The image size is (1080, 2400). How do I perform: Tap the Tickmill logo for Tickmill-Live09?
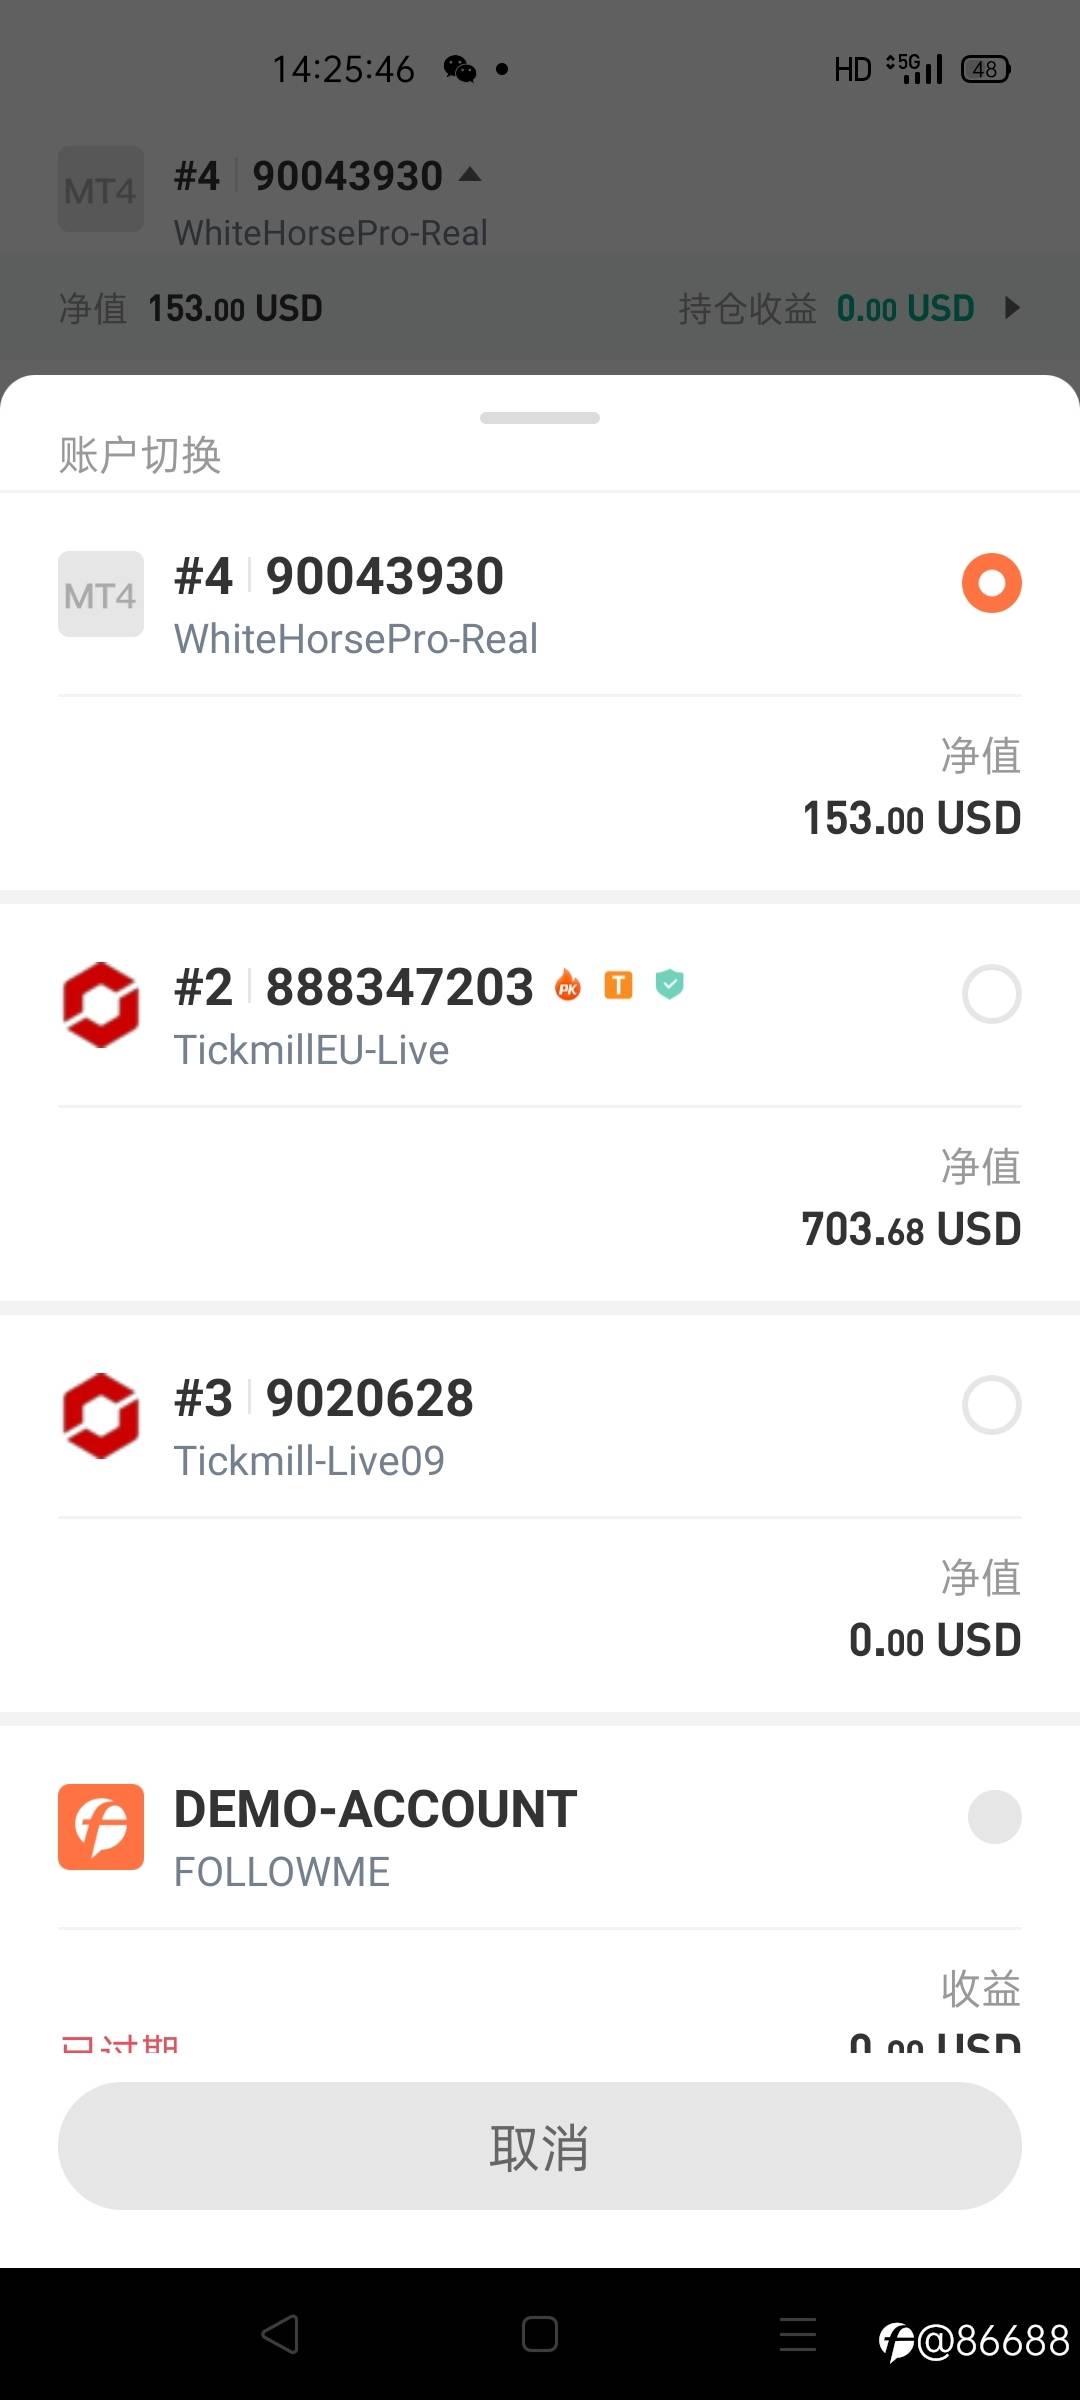pos(100,1416)
